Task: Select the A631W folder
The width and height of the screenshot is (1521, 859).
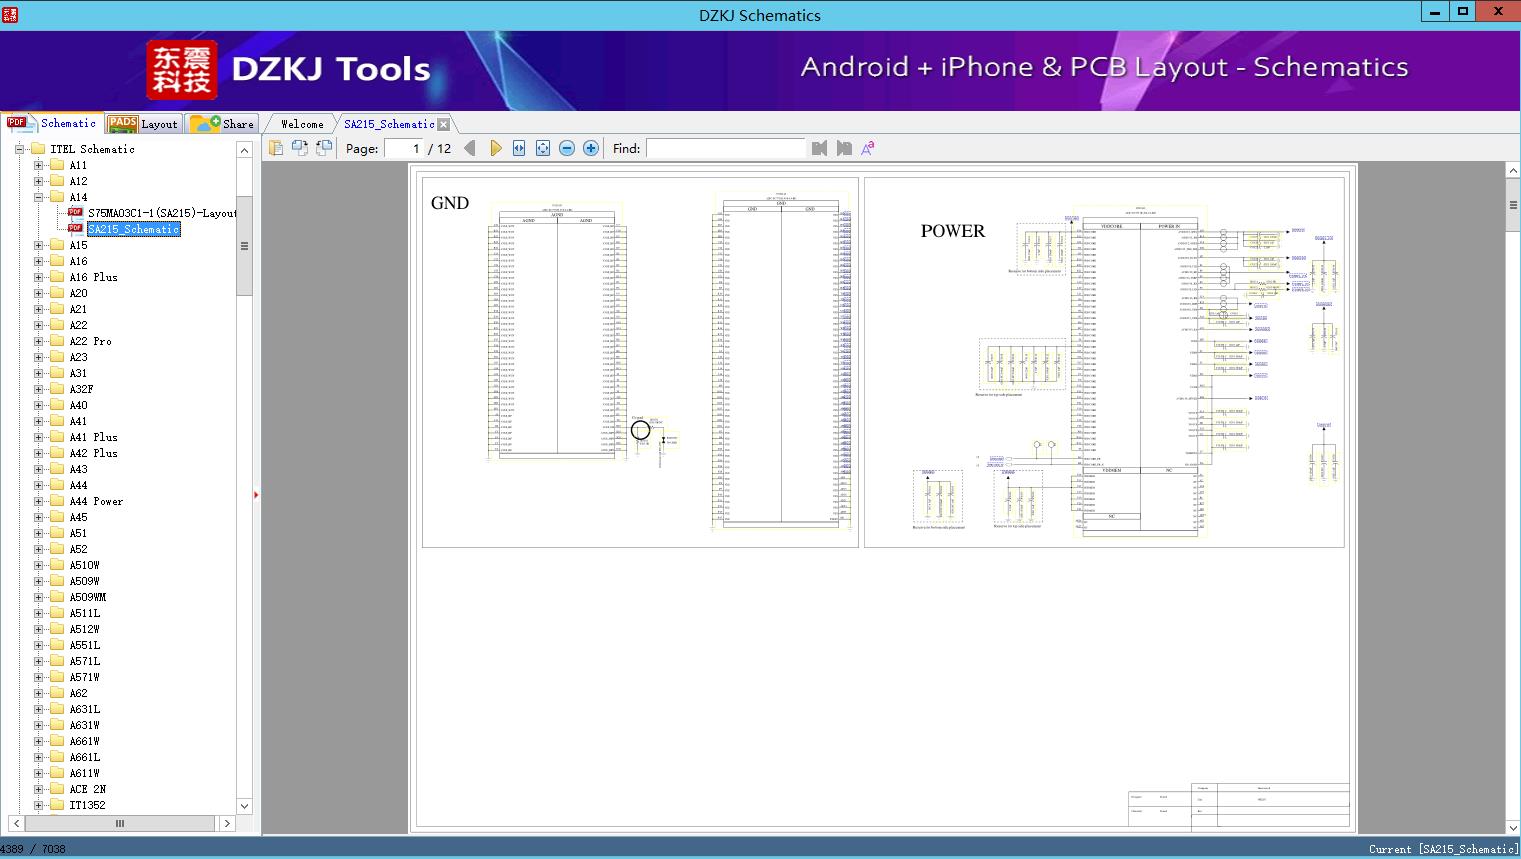Action: coord(85,725)
